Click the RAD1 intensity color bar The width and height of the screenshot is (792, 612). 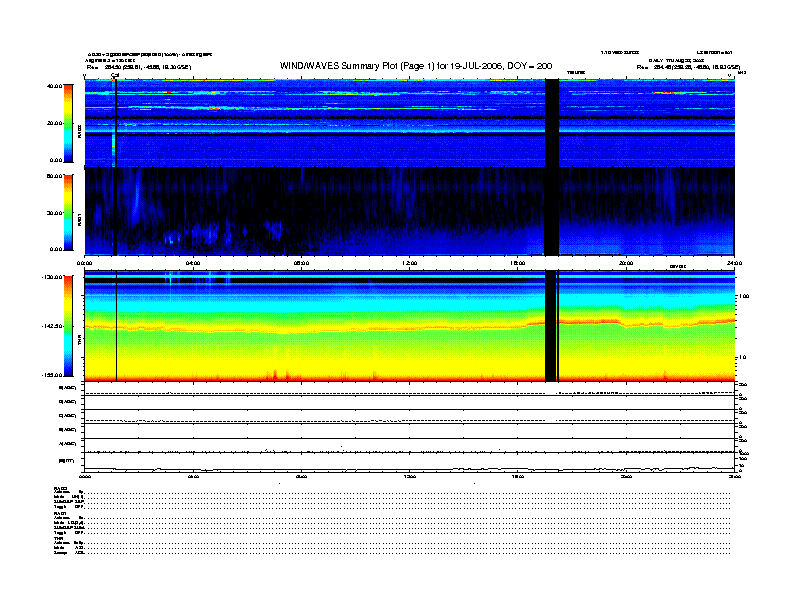68,213
